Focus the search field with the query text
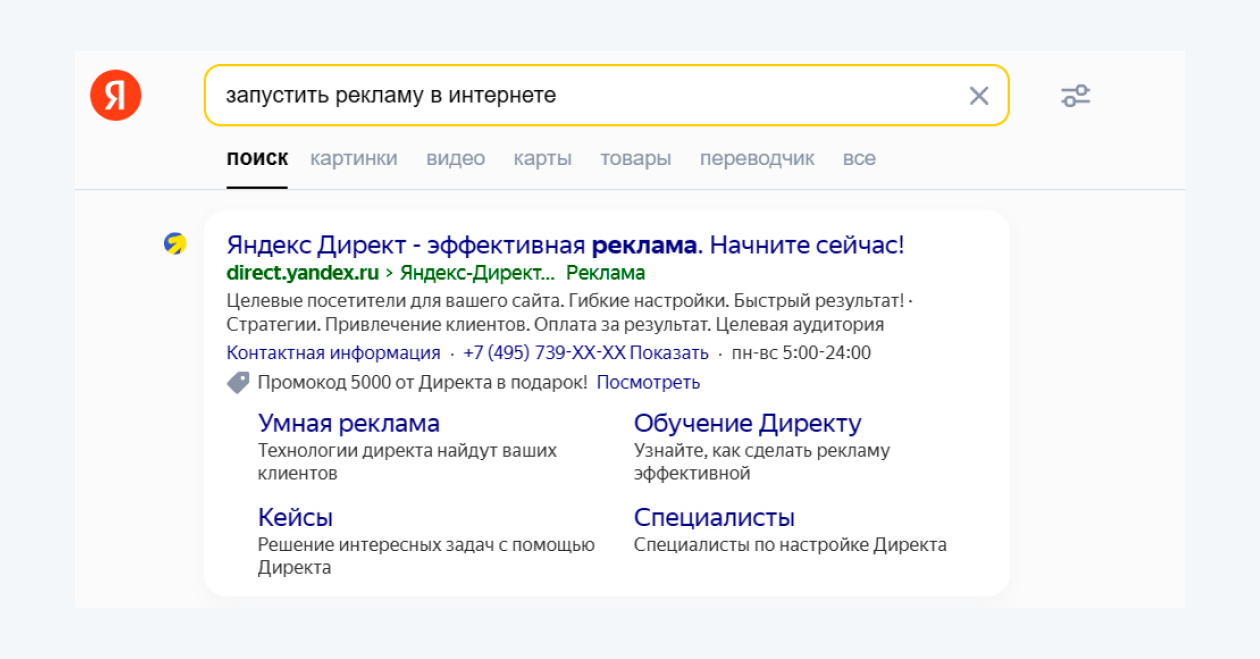 pos(606,96)
